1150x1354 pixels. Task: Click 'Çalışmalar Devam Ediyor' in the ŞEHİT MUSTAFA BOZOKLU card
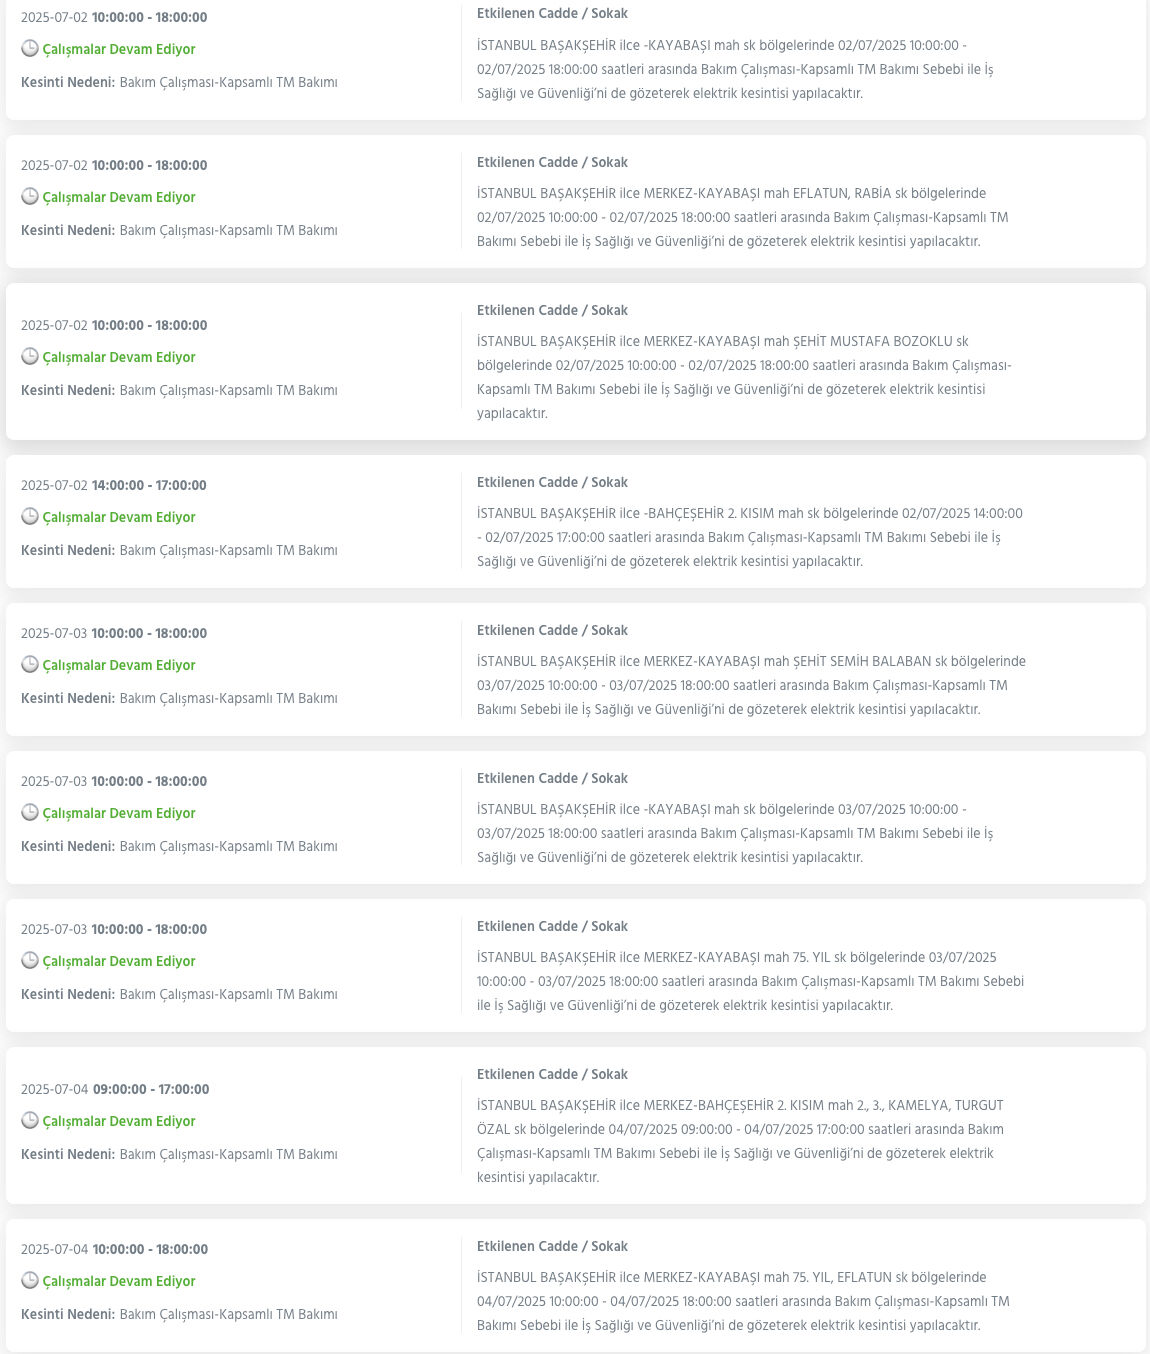tap(119, 357)
